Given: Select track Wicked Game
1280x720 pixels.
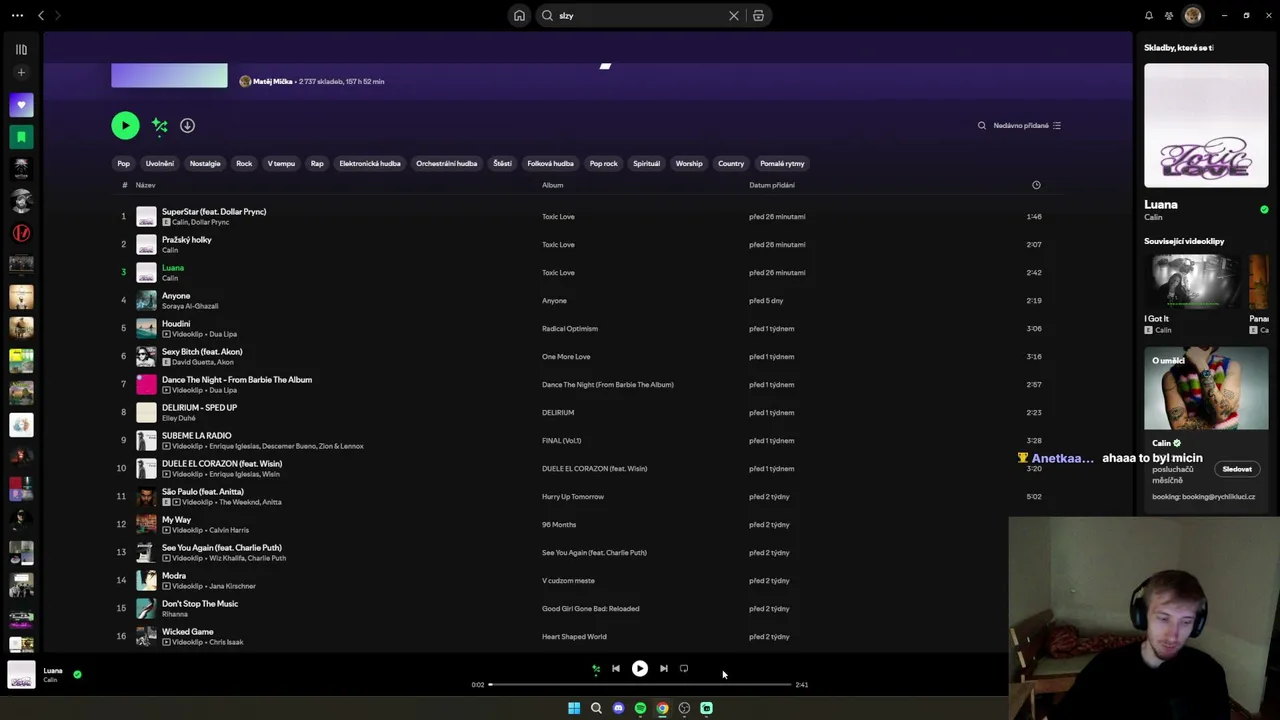Looking at the screenshot, I should [x=188, y=632].
